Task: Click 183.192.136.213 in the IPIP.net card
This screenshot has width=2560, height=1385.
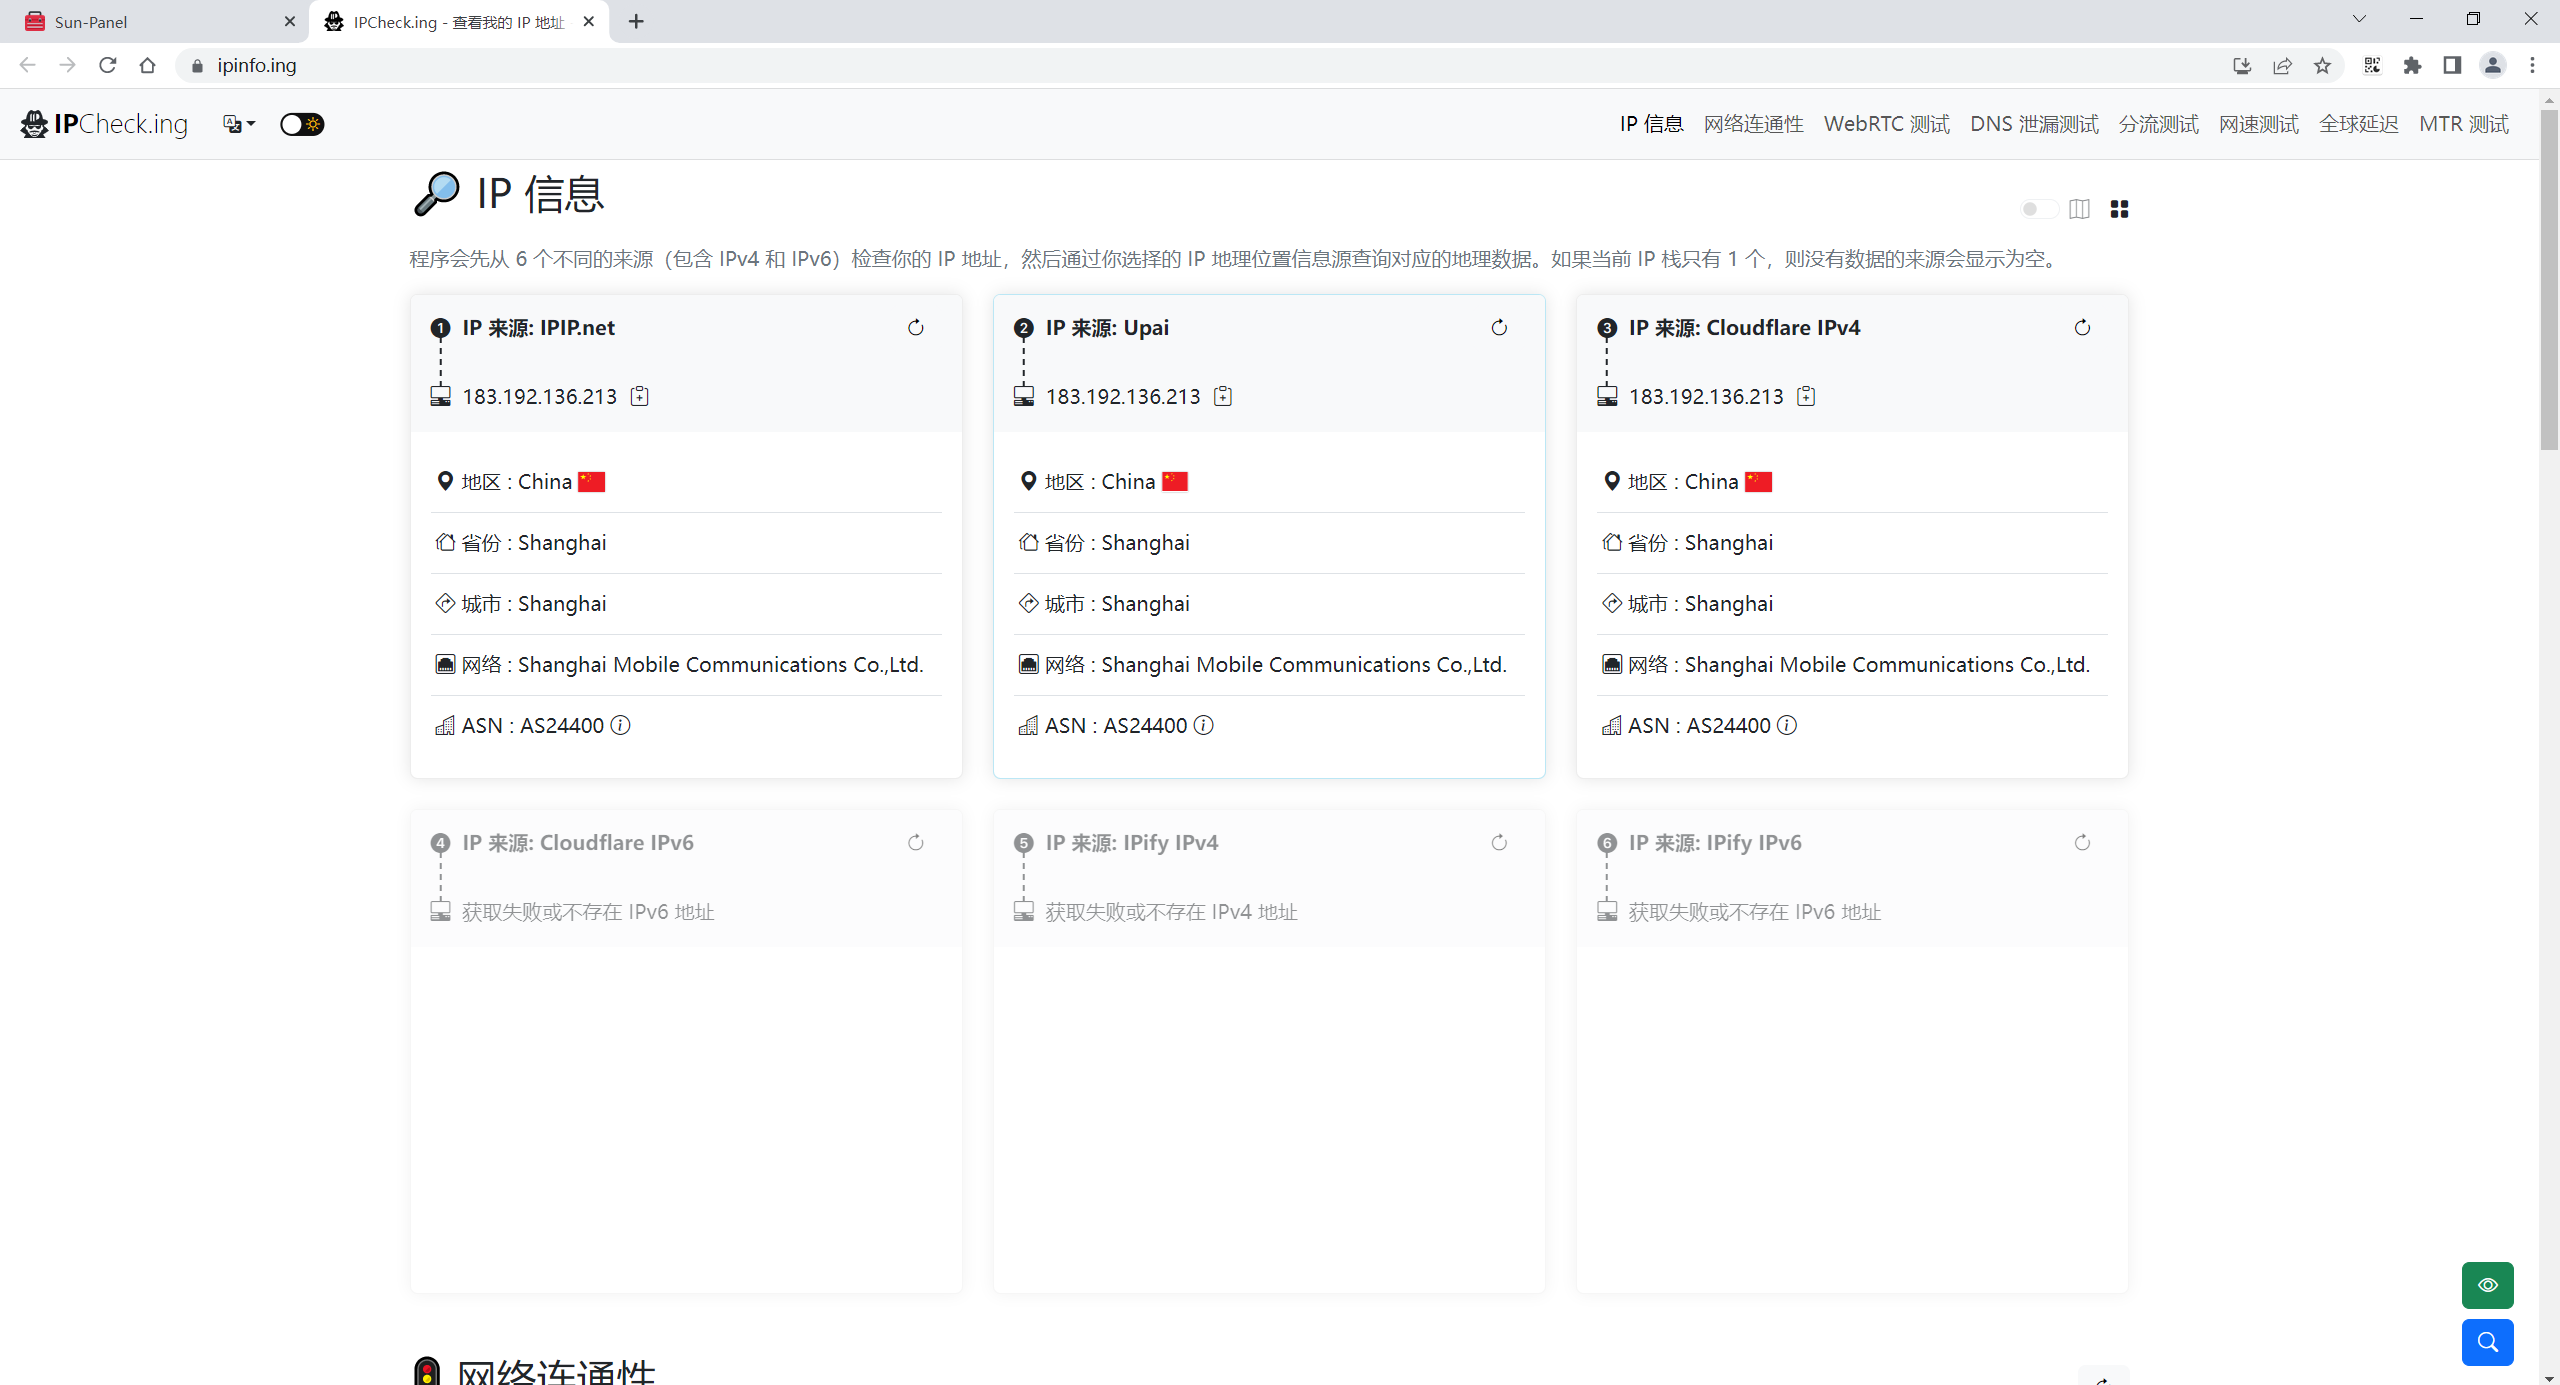Action: pyautogui.click(x=540, y=397)
